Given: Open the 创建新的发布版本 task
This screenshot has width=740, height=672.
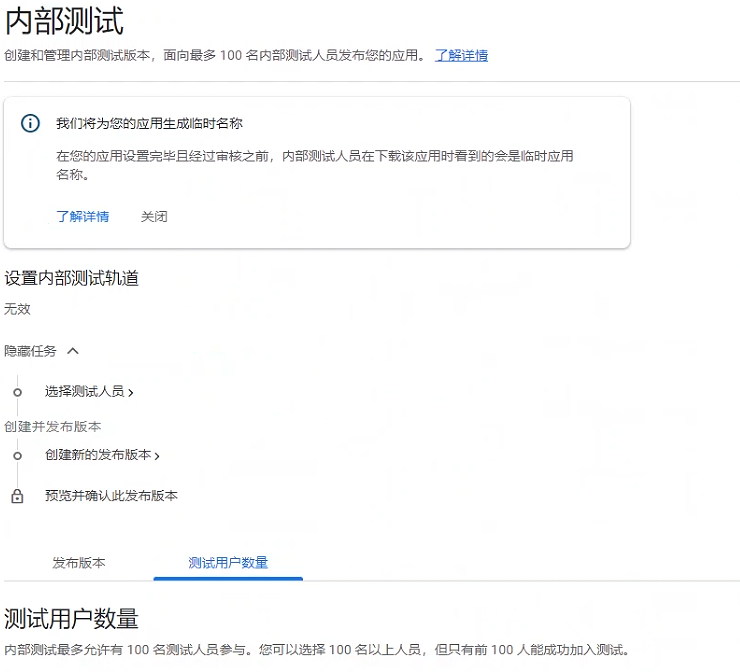Looking at the screenshot, I should tap(102, 455).
